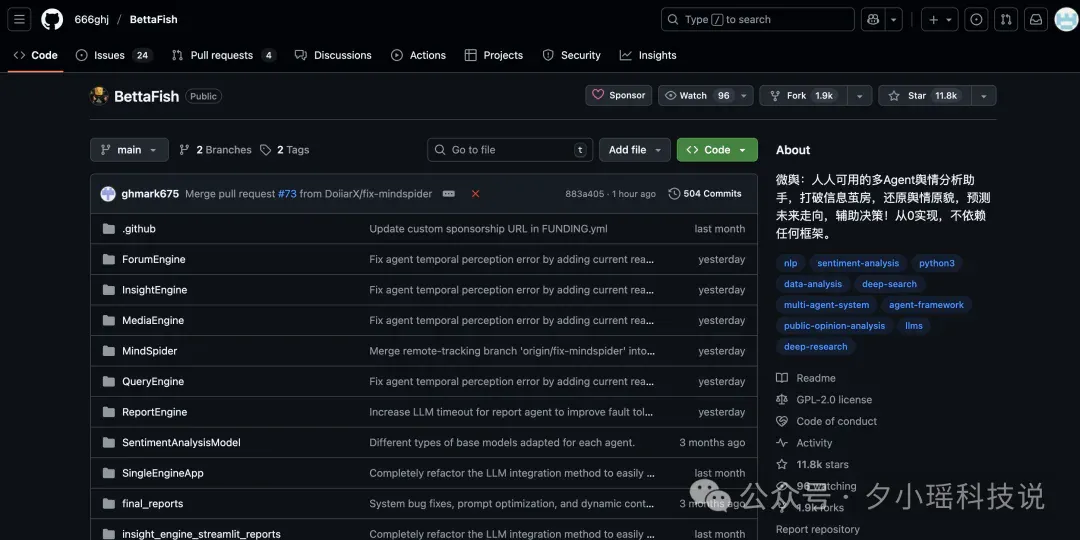
Task: Switch to the Security tab
Action: pos(572,55)
